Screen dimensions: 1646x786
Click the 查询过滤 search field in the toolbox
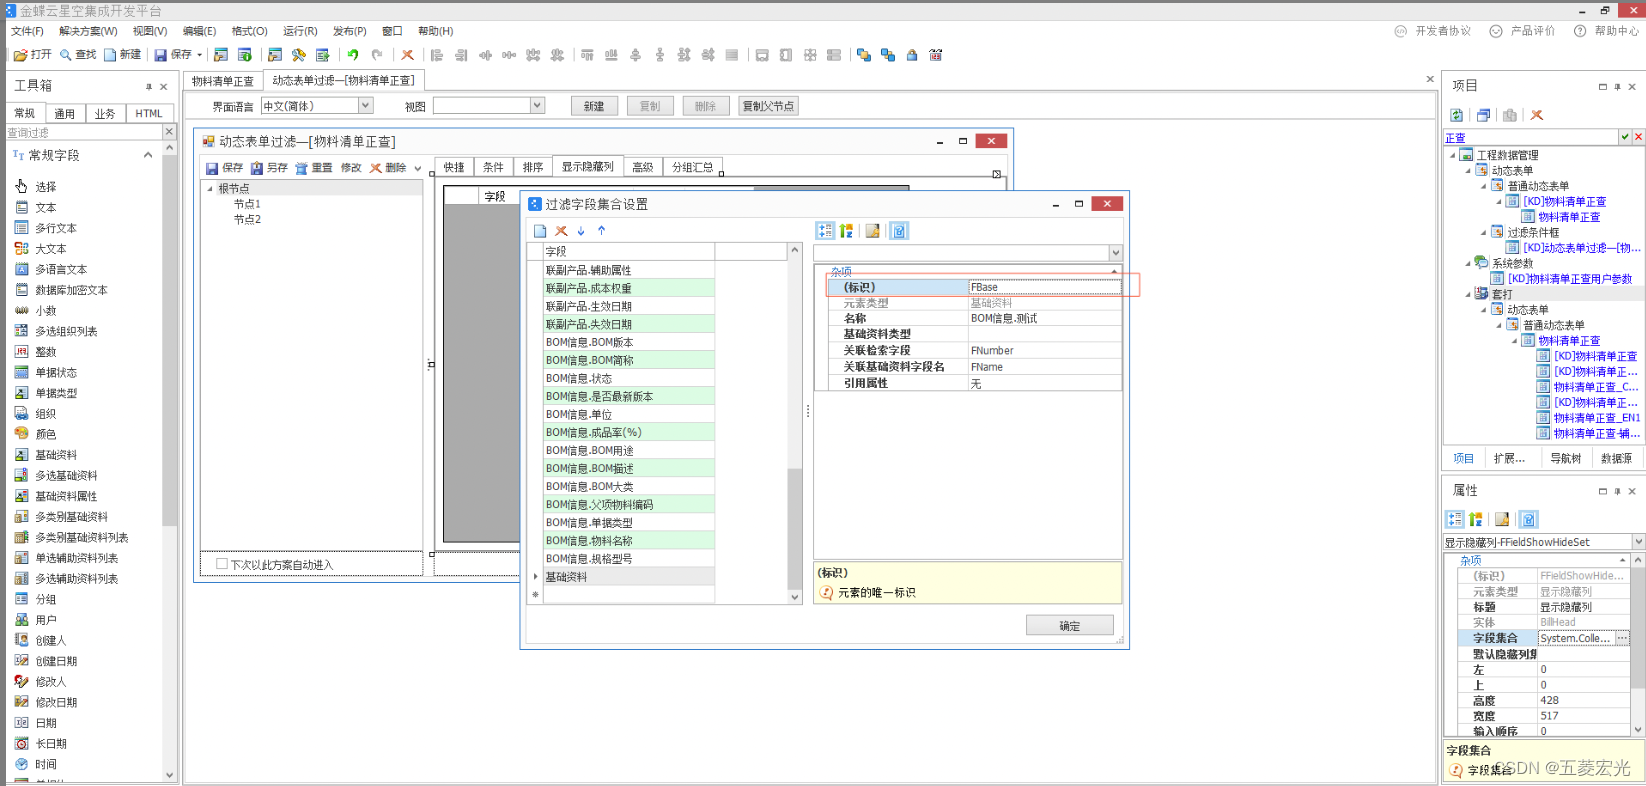(84, 132)
